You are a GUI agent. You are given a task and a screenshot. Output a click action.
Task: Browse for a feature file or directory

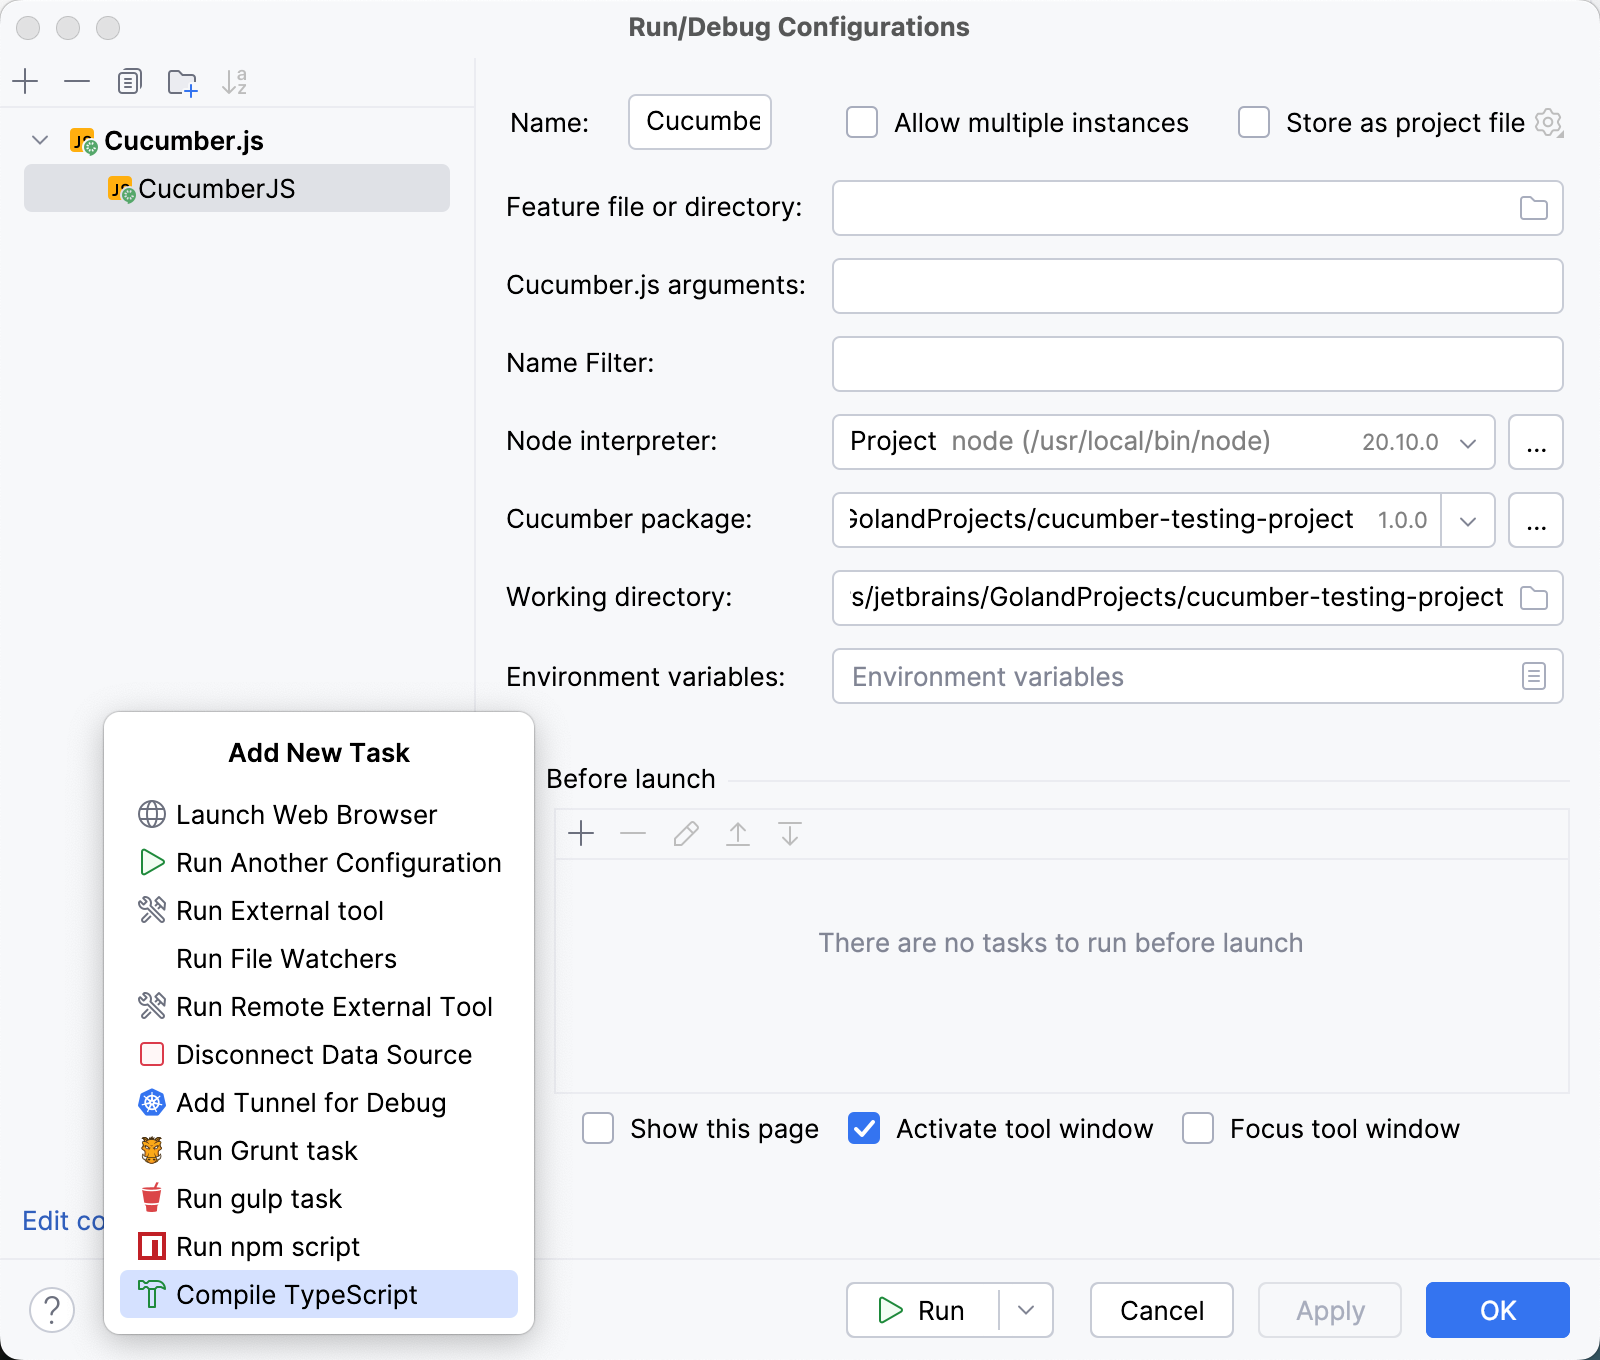point(1534,208)
